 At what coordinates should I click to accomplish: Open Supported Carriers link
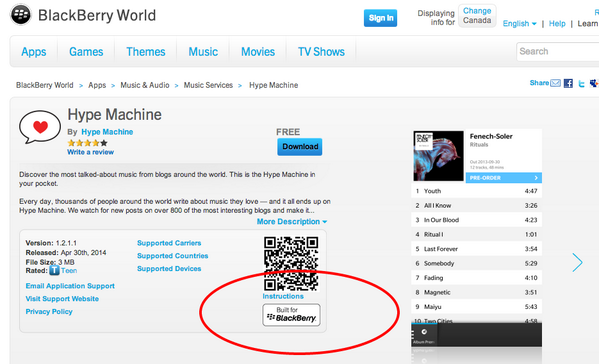[169, 243]
